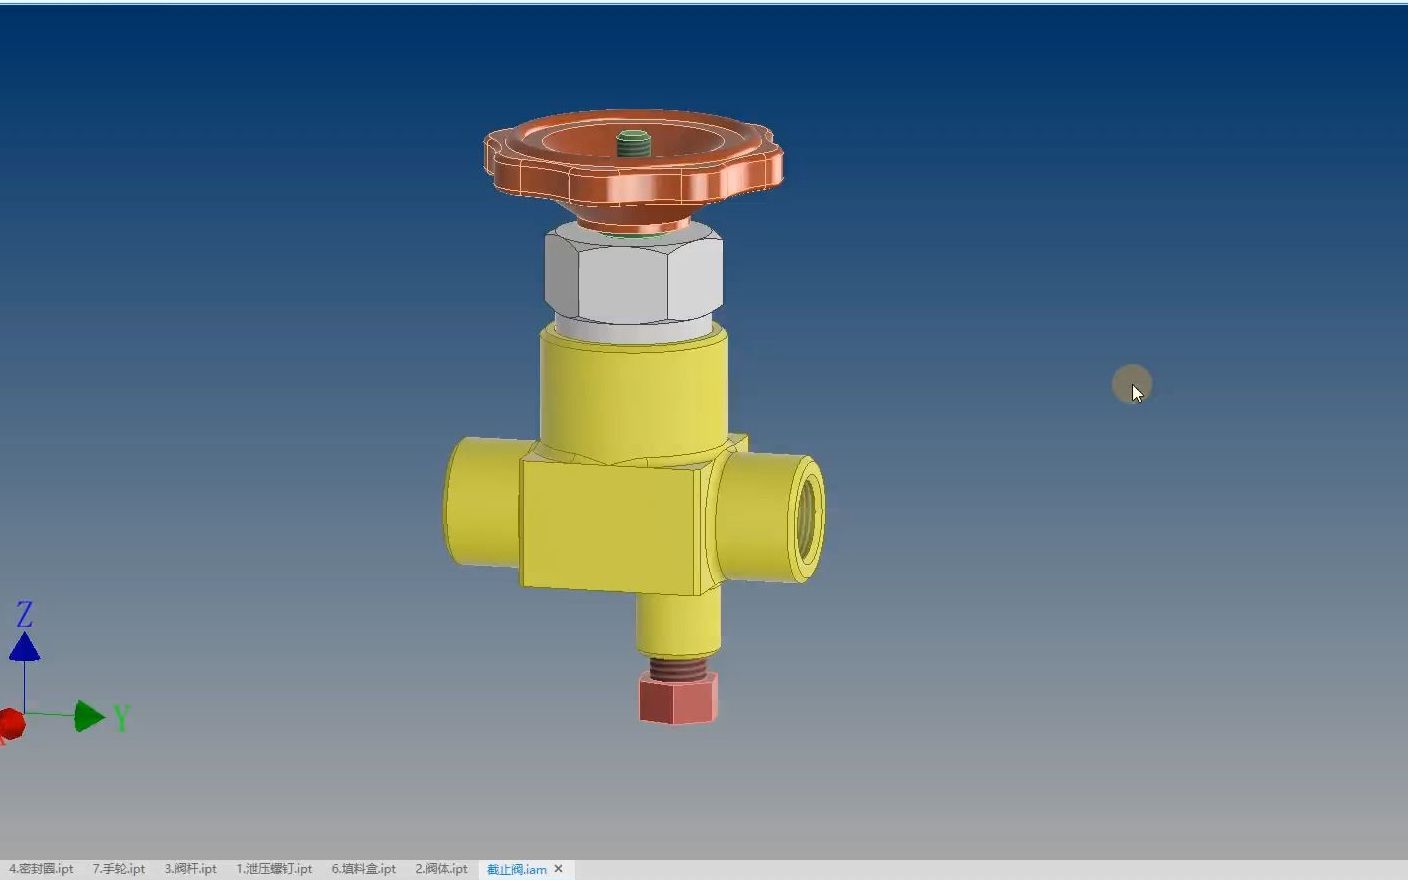Click the blue Z axis arrow of triad
The image size is (1408, 880).
(24, 647)
